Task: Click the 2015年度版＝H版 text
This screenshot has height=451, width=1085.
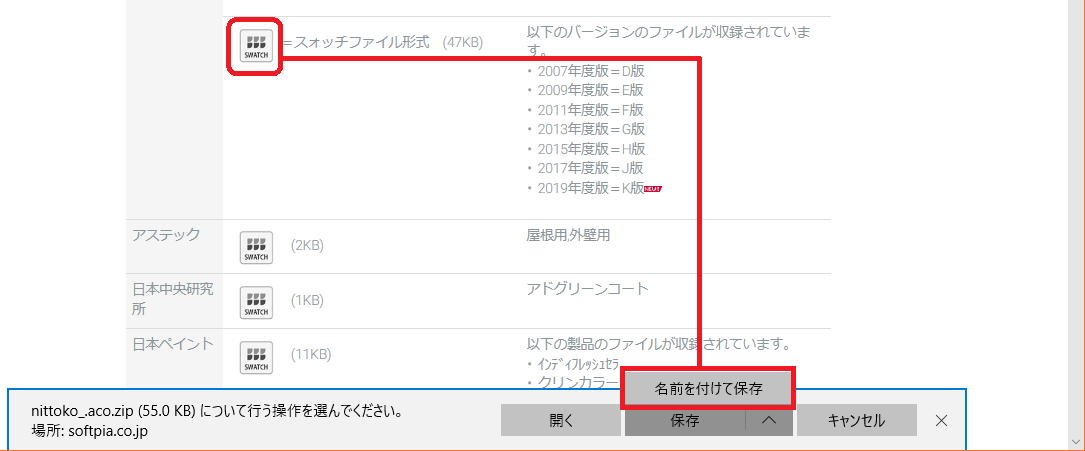Action: 592,148
